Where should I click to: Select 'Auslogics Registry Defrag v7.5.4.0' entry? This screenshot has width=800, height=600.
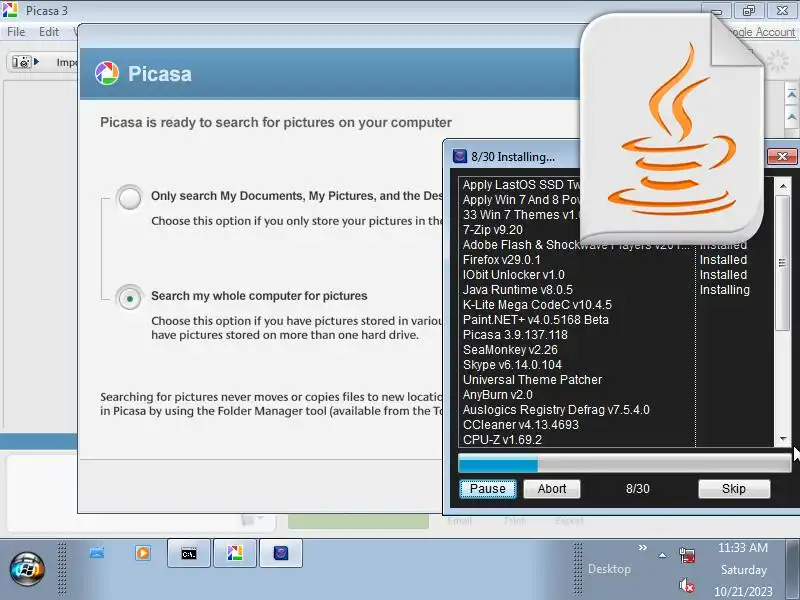[x=556, y=410]
